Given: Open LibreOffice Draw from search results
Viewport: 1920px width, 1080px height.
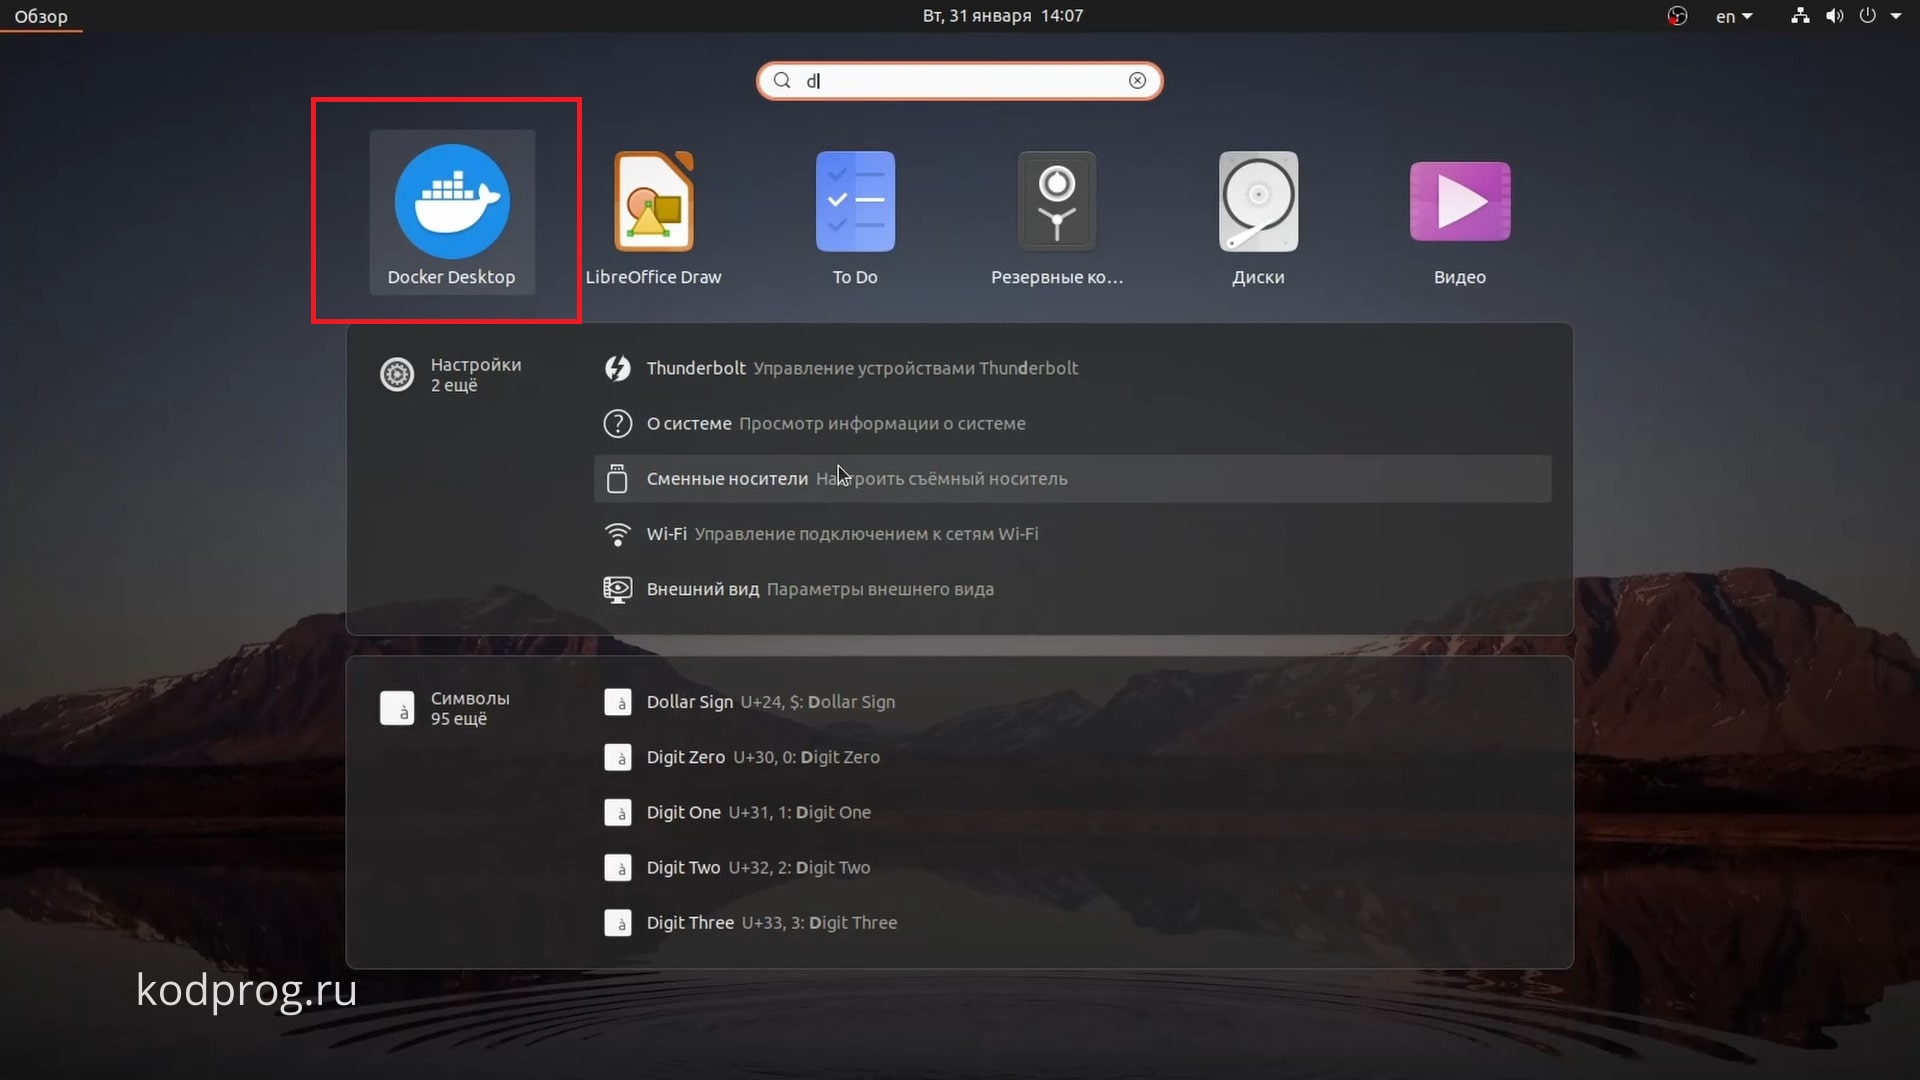Looking at the screenshot, I should pyautogui.click(x=653, y=212).
